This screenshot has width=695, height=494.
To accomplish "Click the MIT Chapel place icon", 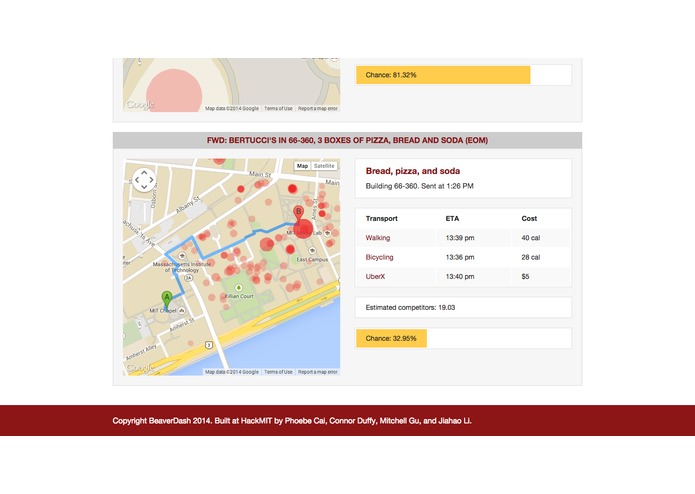I will click(x=182, y=311).
